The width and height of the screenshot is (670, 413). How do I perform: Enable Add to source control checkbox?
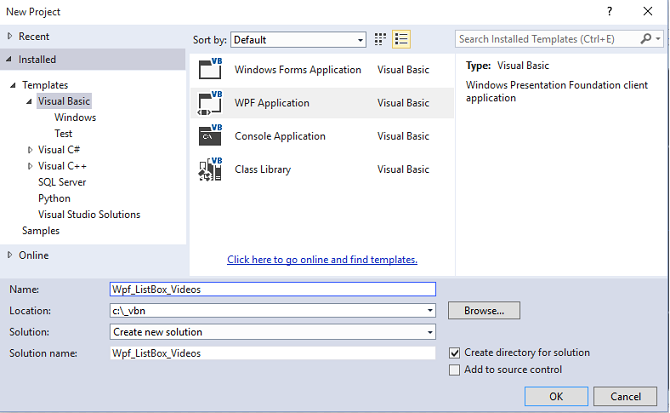click(x=454, y=369)
